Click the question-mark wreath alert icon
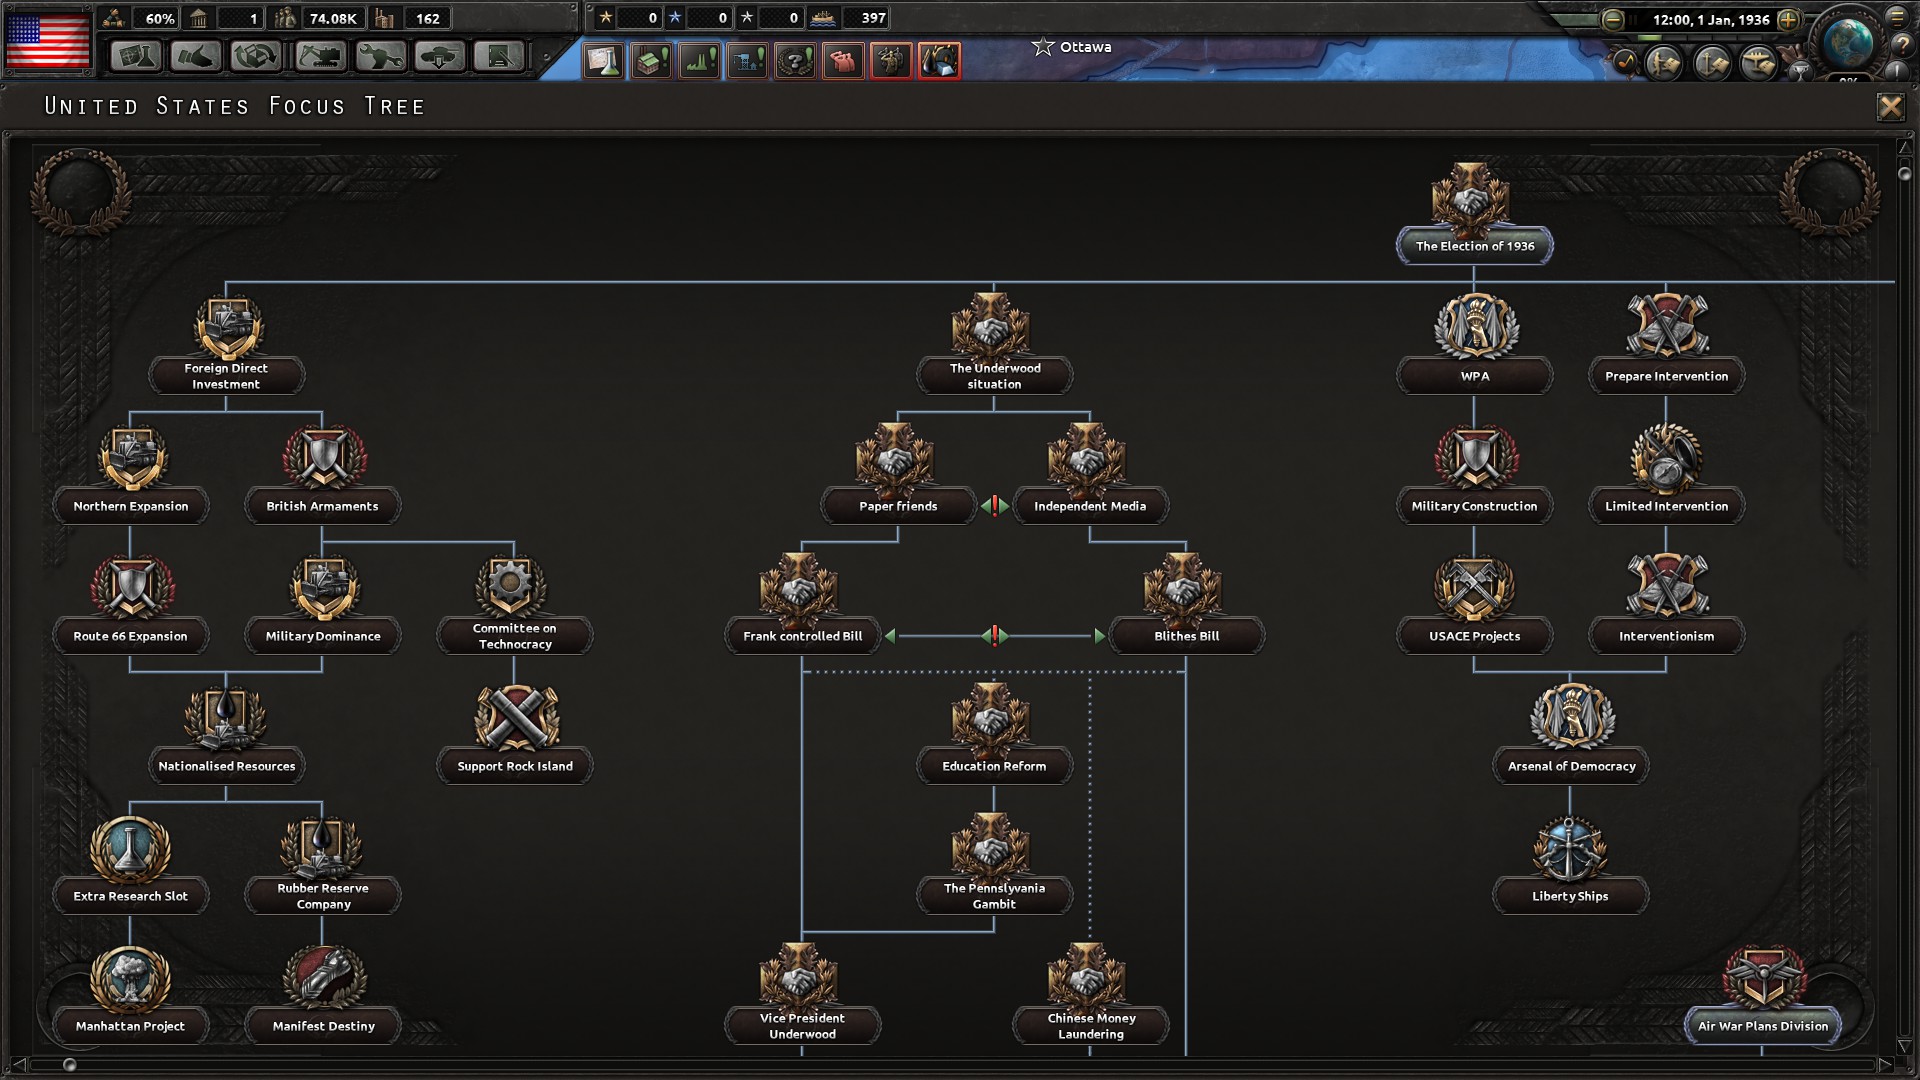The image size is (1920, 1080). [796, 60]
